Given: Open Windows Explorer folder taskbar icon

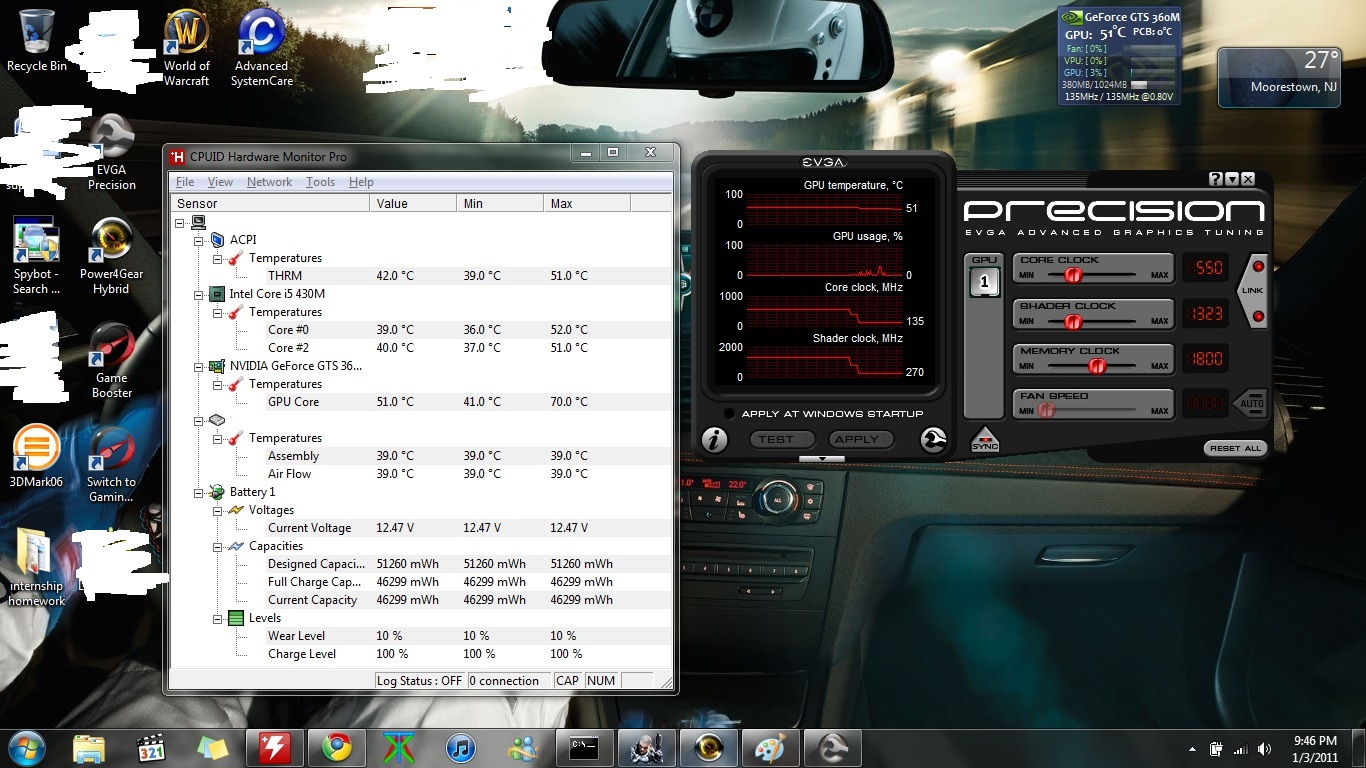Looking at the screenshot, I should pos(88,748).
